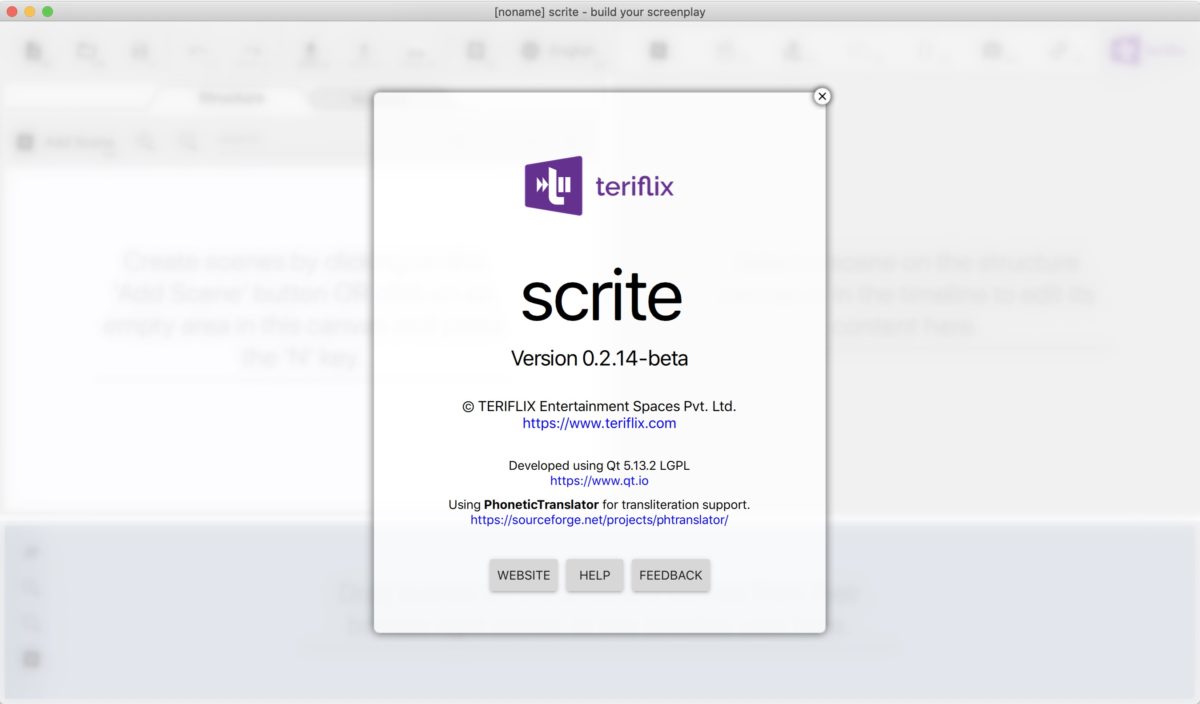
Task: Click the '© TERIFLIX Entertainment Spaces Pvt. Ltd.' line
Action: pyautogui.click(x=599, y=406)
